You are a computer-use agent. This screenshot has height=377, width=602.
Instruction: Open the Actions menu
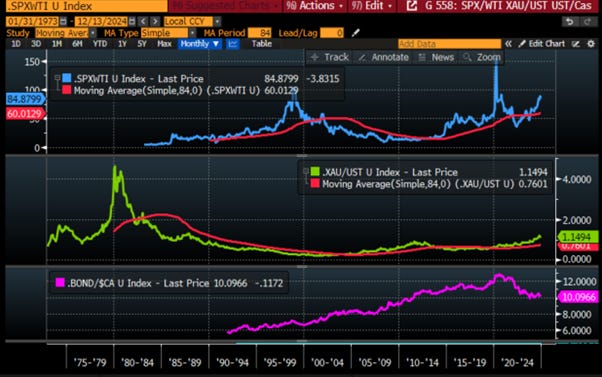click(314, 6)
